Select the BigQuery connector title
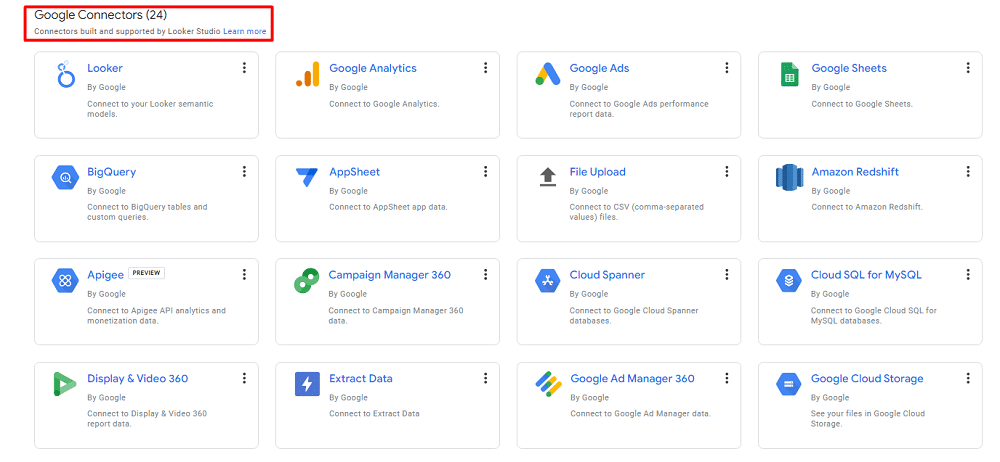Screen dimensions: 1000x462 click(x=112, y=172)
